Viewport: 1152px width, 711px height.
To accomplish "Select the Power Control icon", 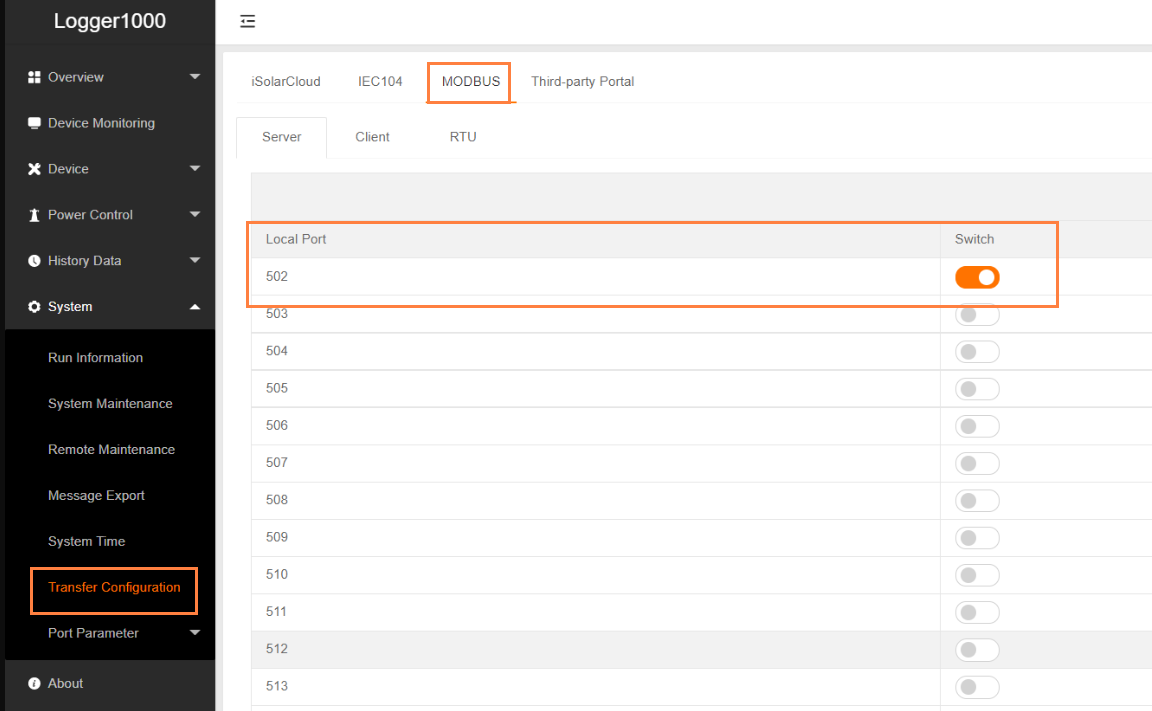I will [x=35, y=214].
